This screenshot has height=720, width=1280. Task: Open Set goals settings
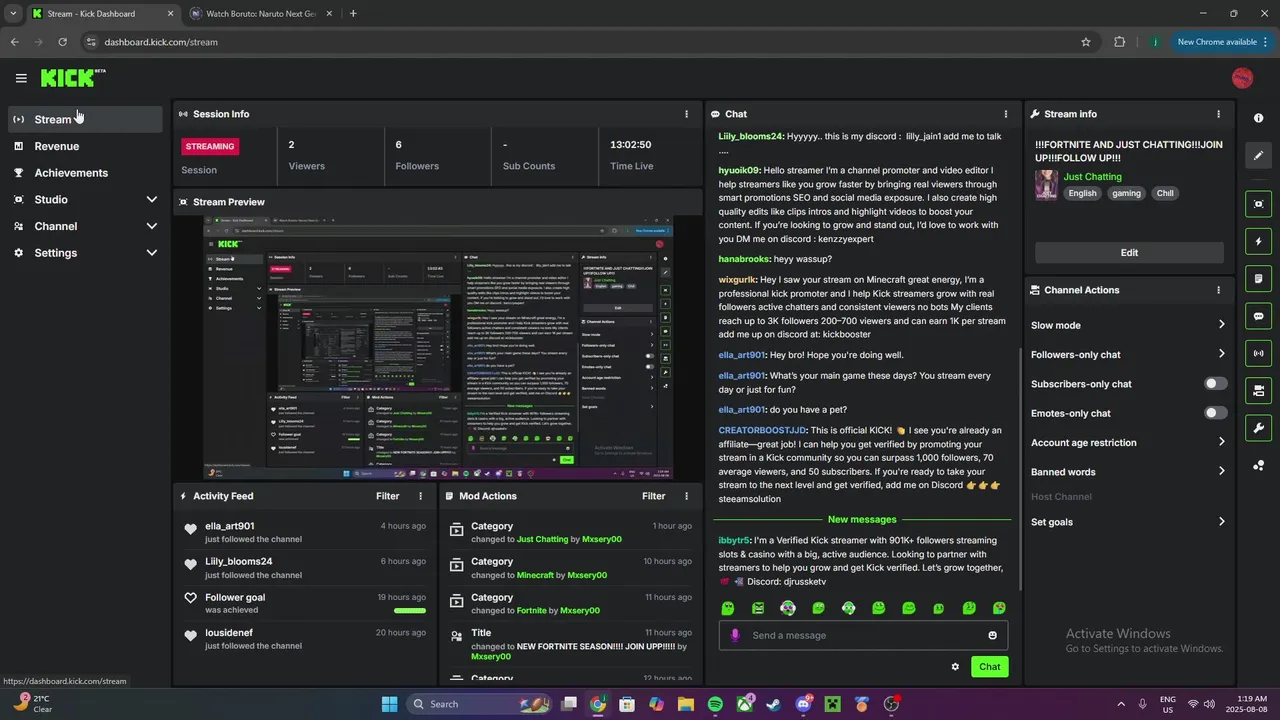coord(1128,522)
